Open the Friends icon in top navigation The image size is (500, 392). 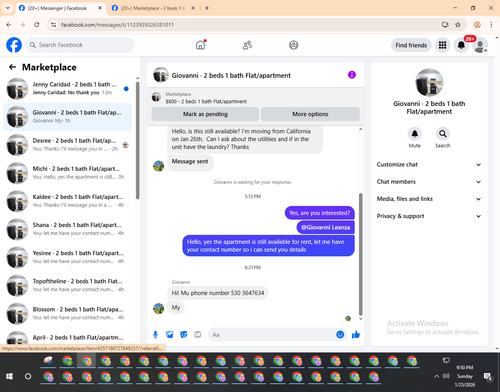[x=247, y=45]
